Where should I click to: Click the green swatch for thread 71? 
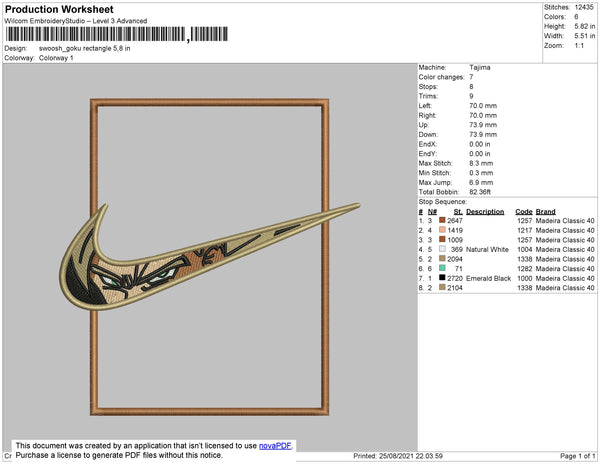tap(442, 268)
